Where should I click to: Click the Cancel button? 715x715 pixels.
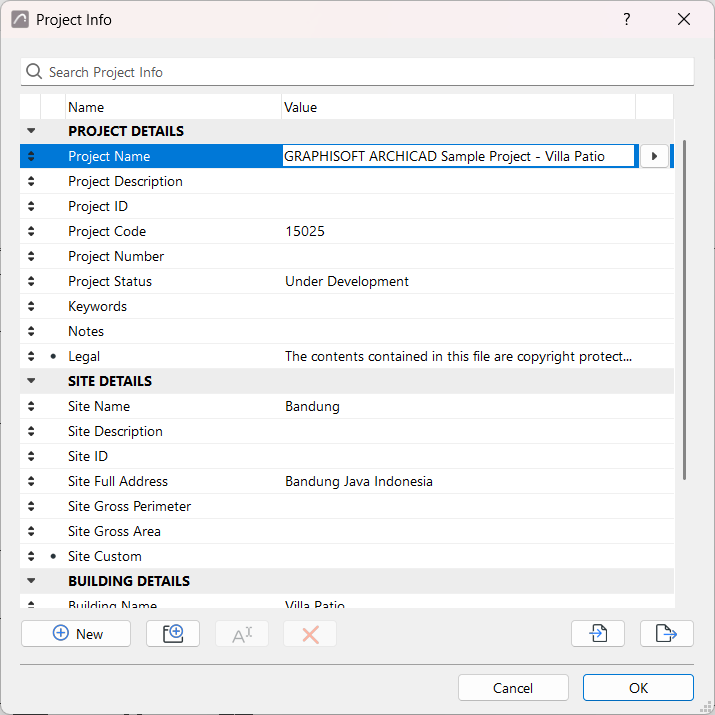[x=513, y=688]
